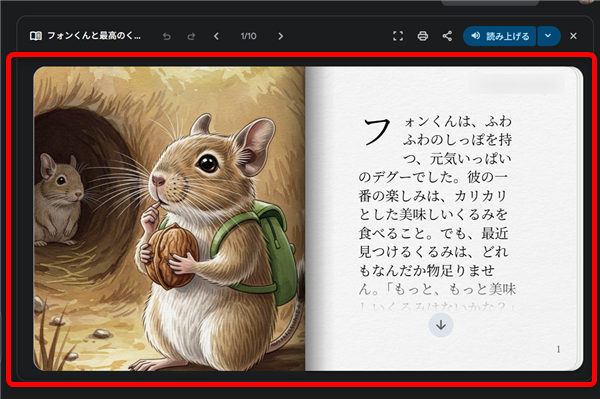Click the 読み上げる read-aloud button
Image resolution: width=600 pixels, height=399 pixels.
[x=499, y=36]
